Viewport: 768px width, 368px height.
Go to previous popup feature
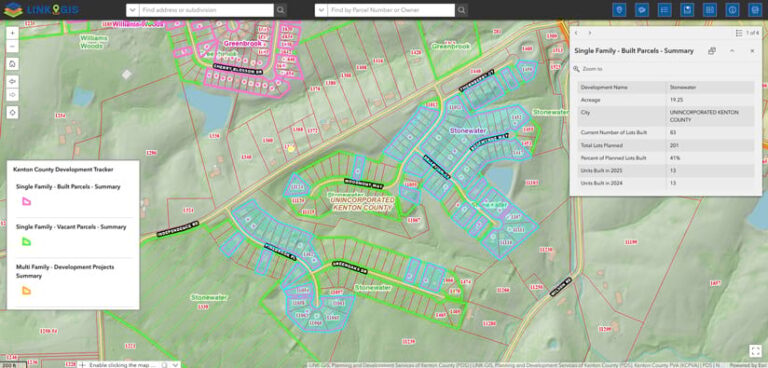(576, 33)
